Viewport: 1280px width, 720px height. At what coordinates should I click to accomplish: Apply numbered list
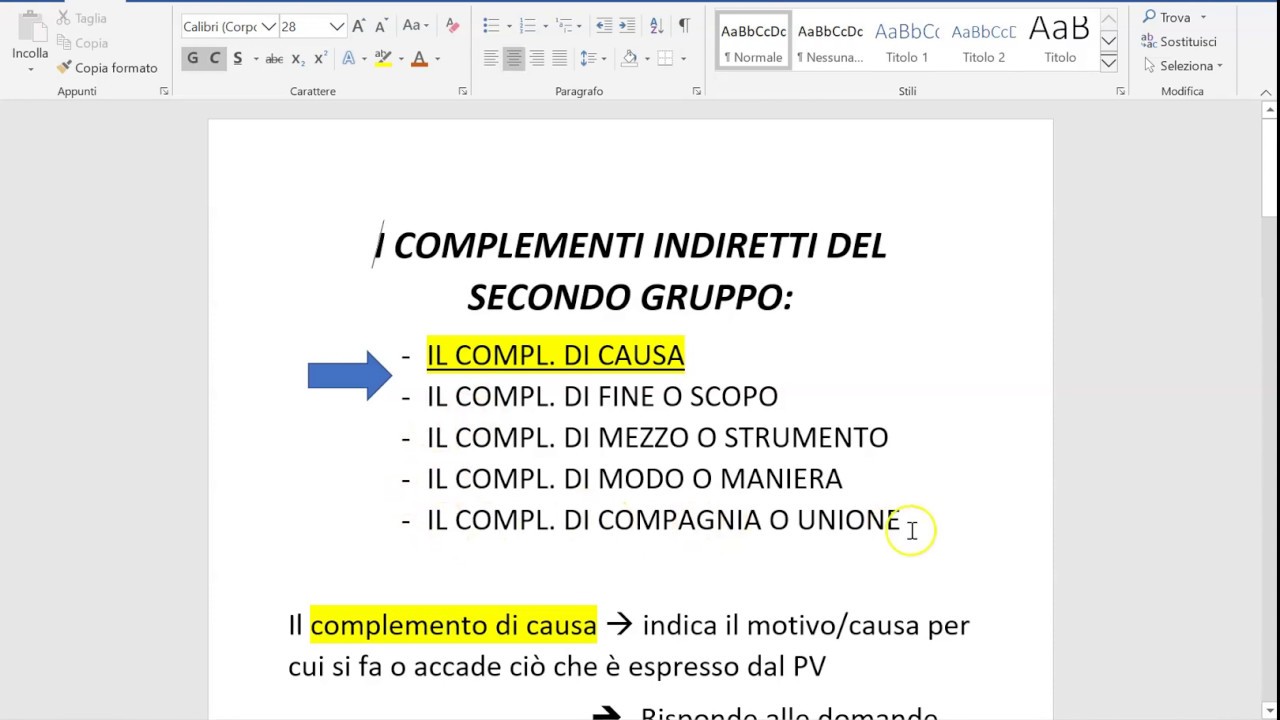click(528, 26)
